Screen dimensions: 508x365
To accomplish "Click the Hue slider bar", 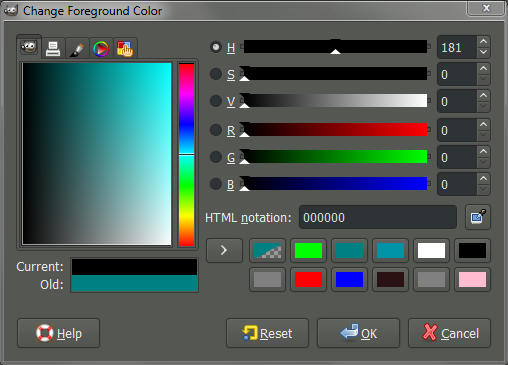I will click(335, 47).
